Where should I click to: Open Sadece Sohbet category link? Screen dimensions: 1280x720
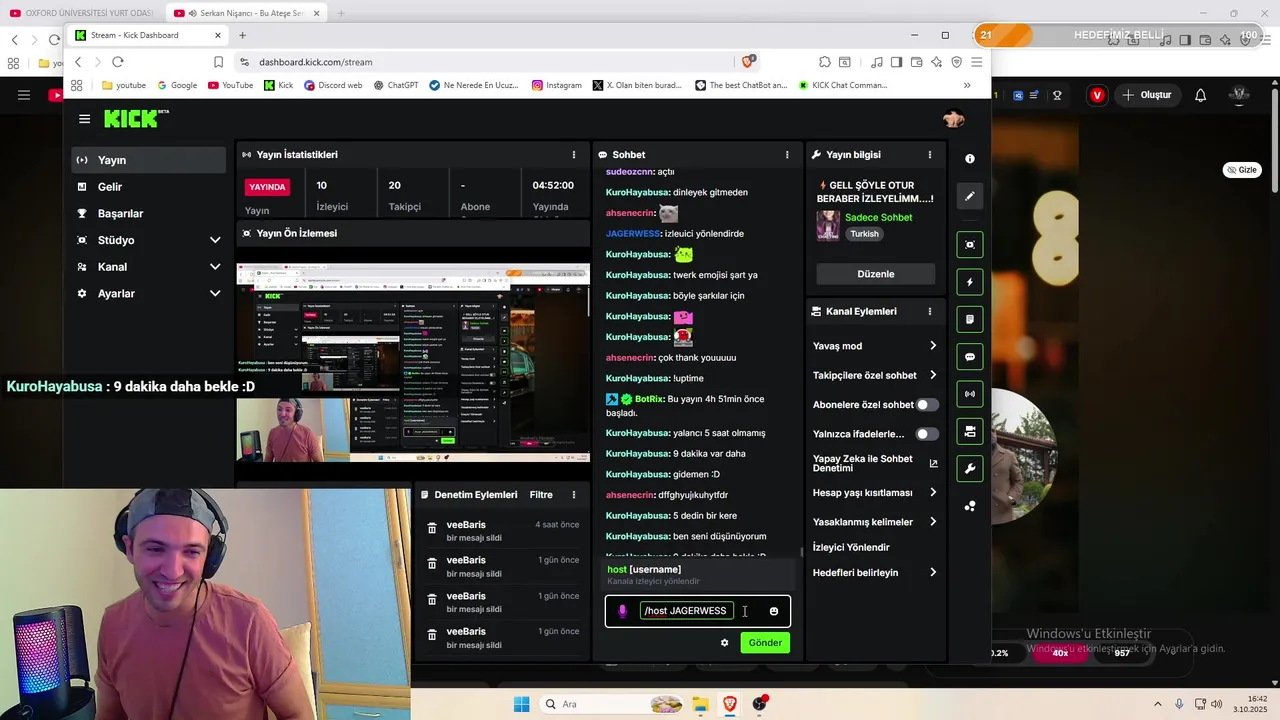879,218
